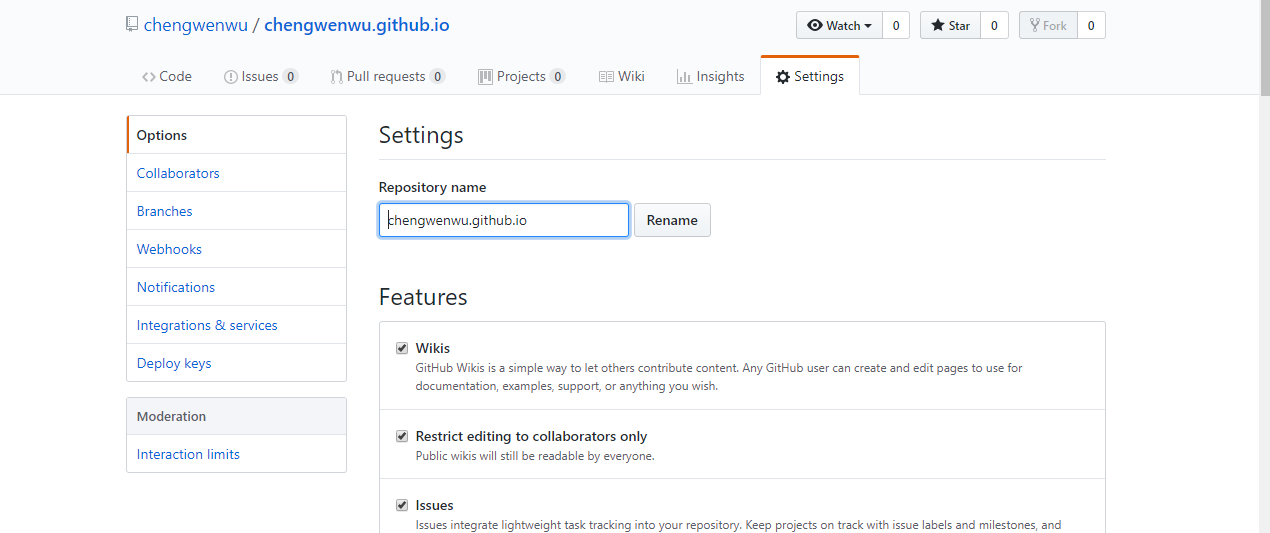This screenshot has width=1270, height=533.
Task: Open the Watch dropdown
Action: point(839,26)
